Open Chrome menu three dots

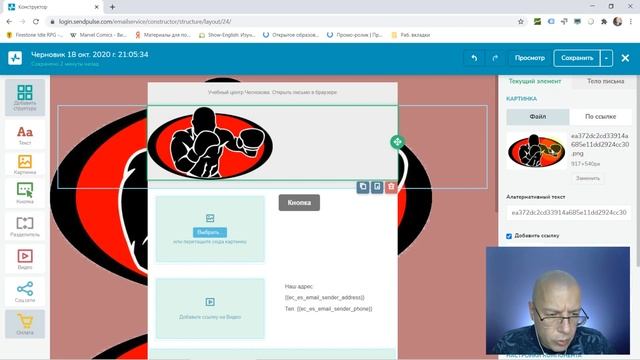[x=631, y=22]
